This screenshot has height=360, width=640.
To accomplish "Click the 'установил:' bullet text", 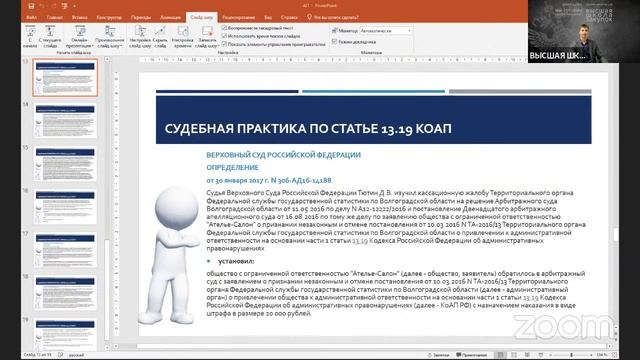I will pyautogui.click(x=236, y=261).
